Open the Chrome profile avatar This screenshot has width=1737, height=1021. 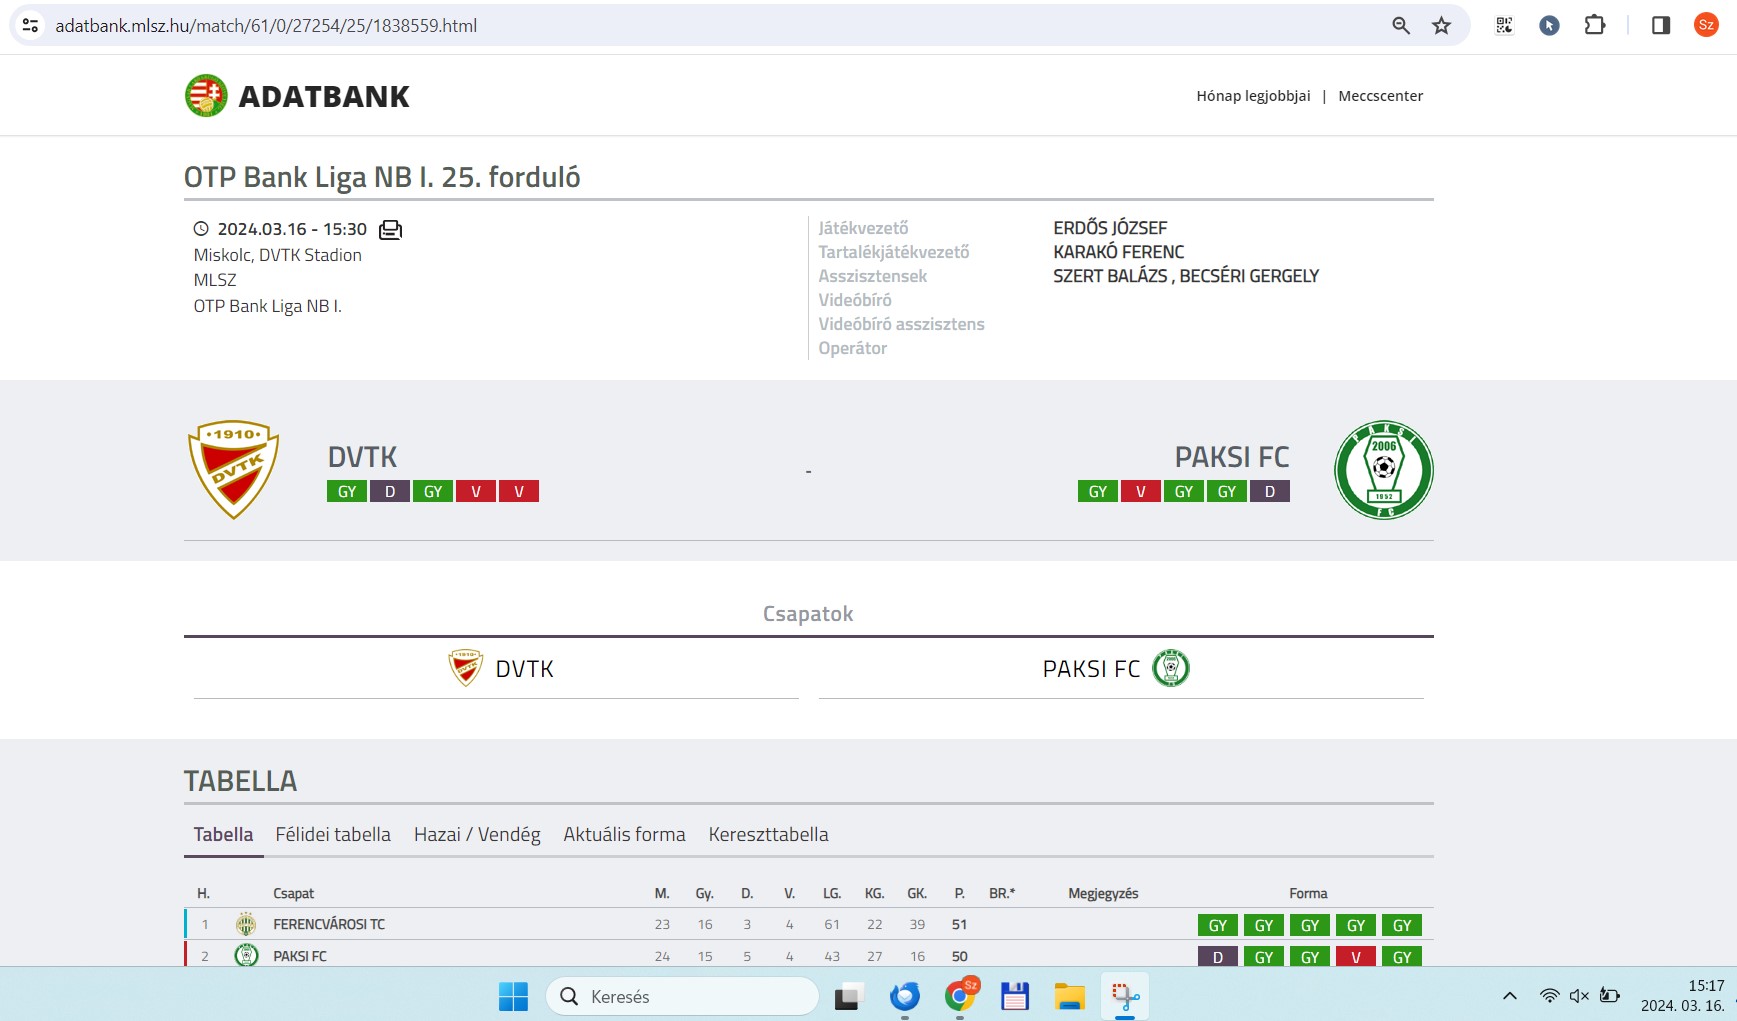[1706, 25]
